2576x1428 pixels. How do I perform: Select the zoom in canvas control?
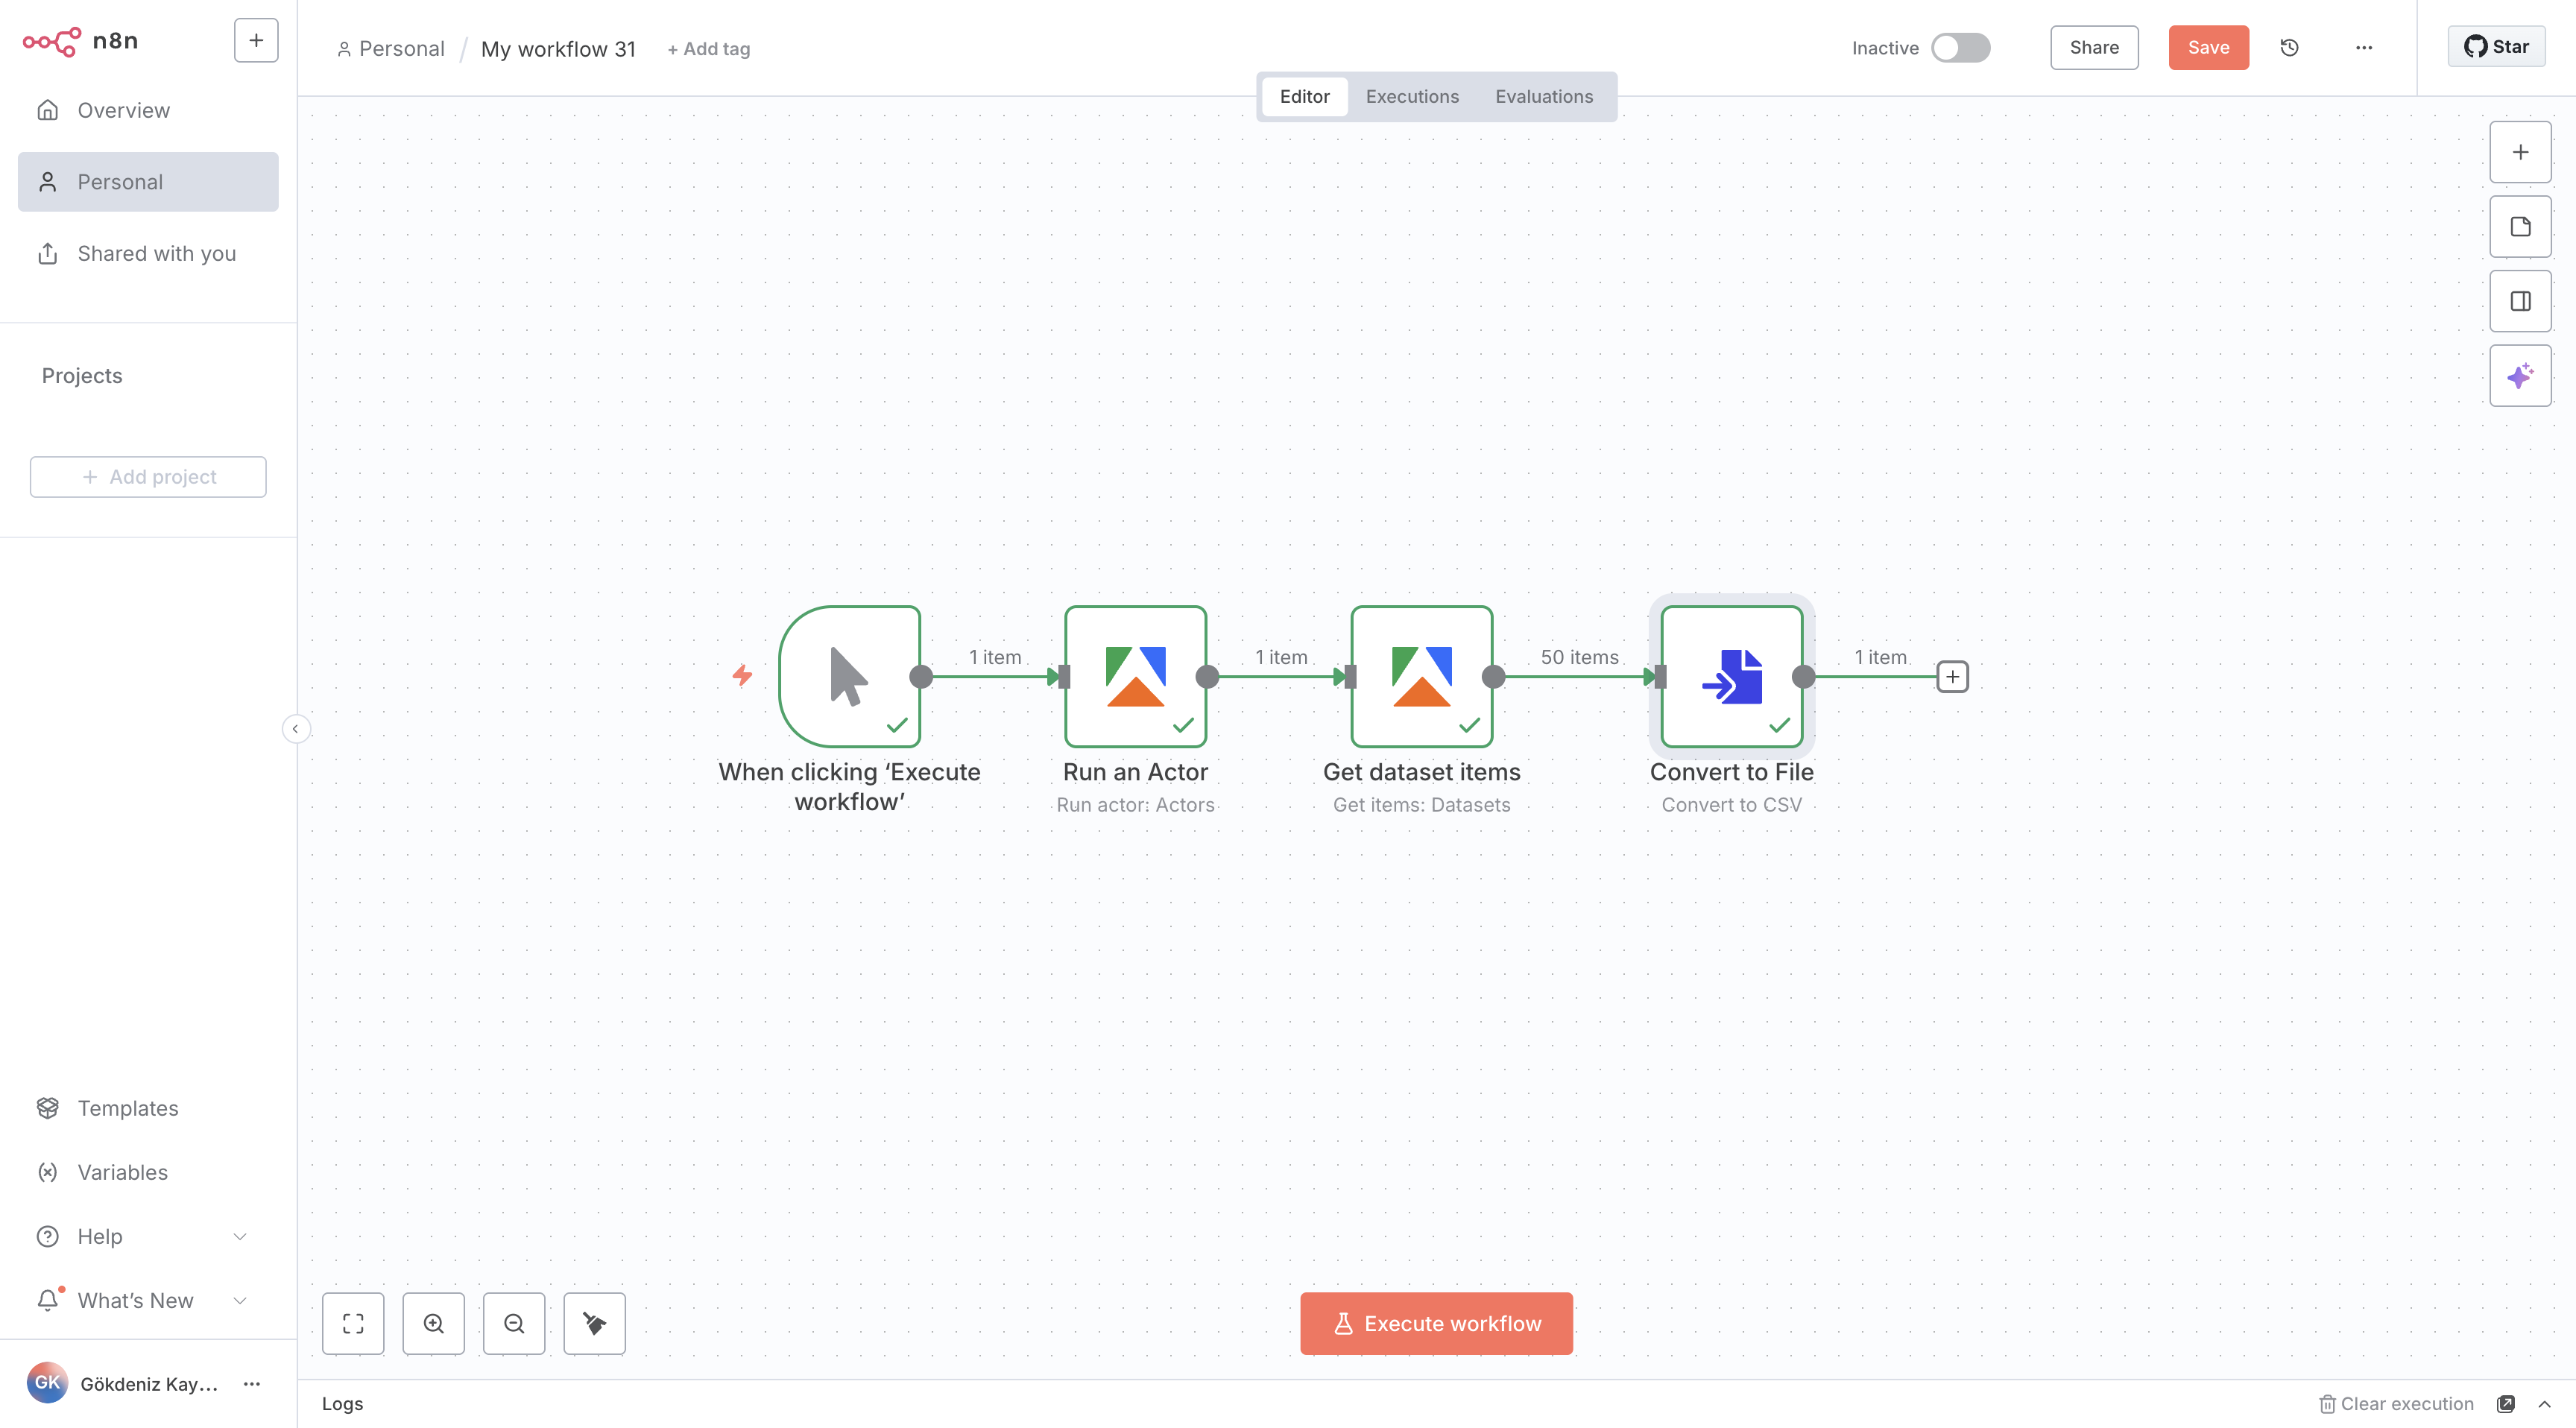[x=433, y=1323]
